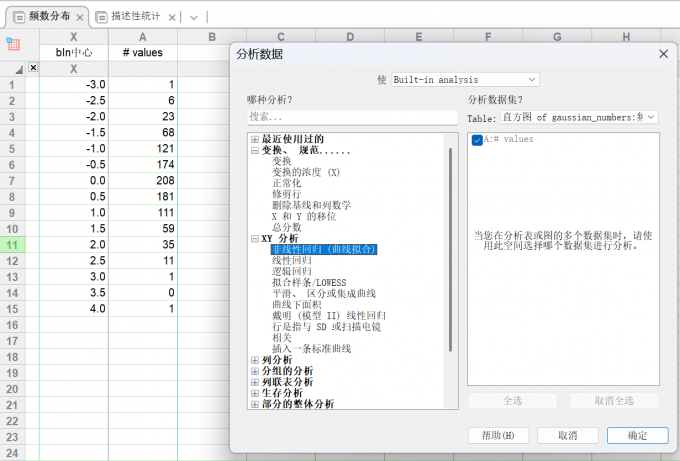Open the Table dataset dropdown

coord(580,117)
